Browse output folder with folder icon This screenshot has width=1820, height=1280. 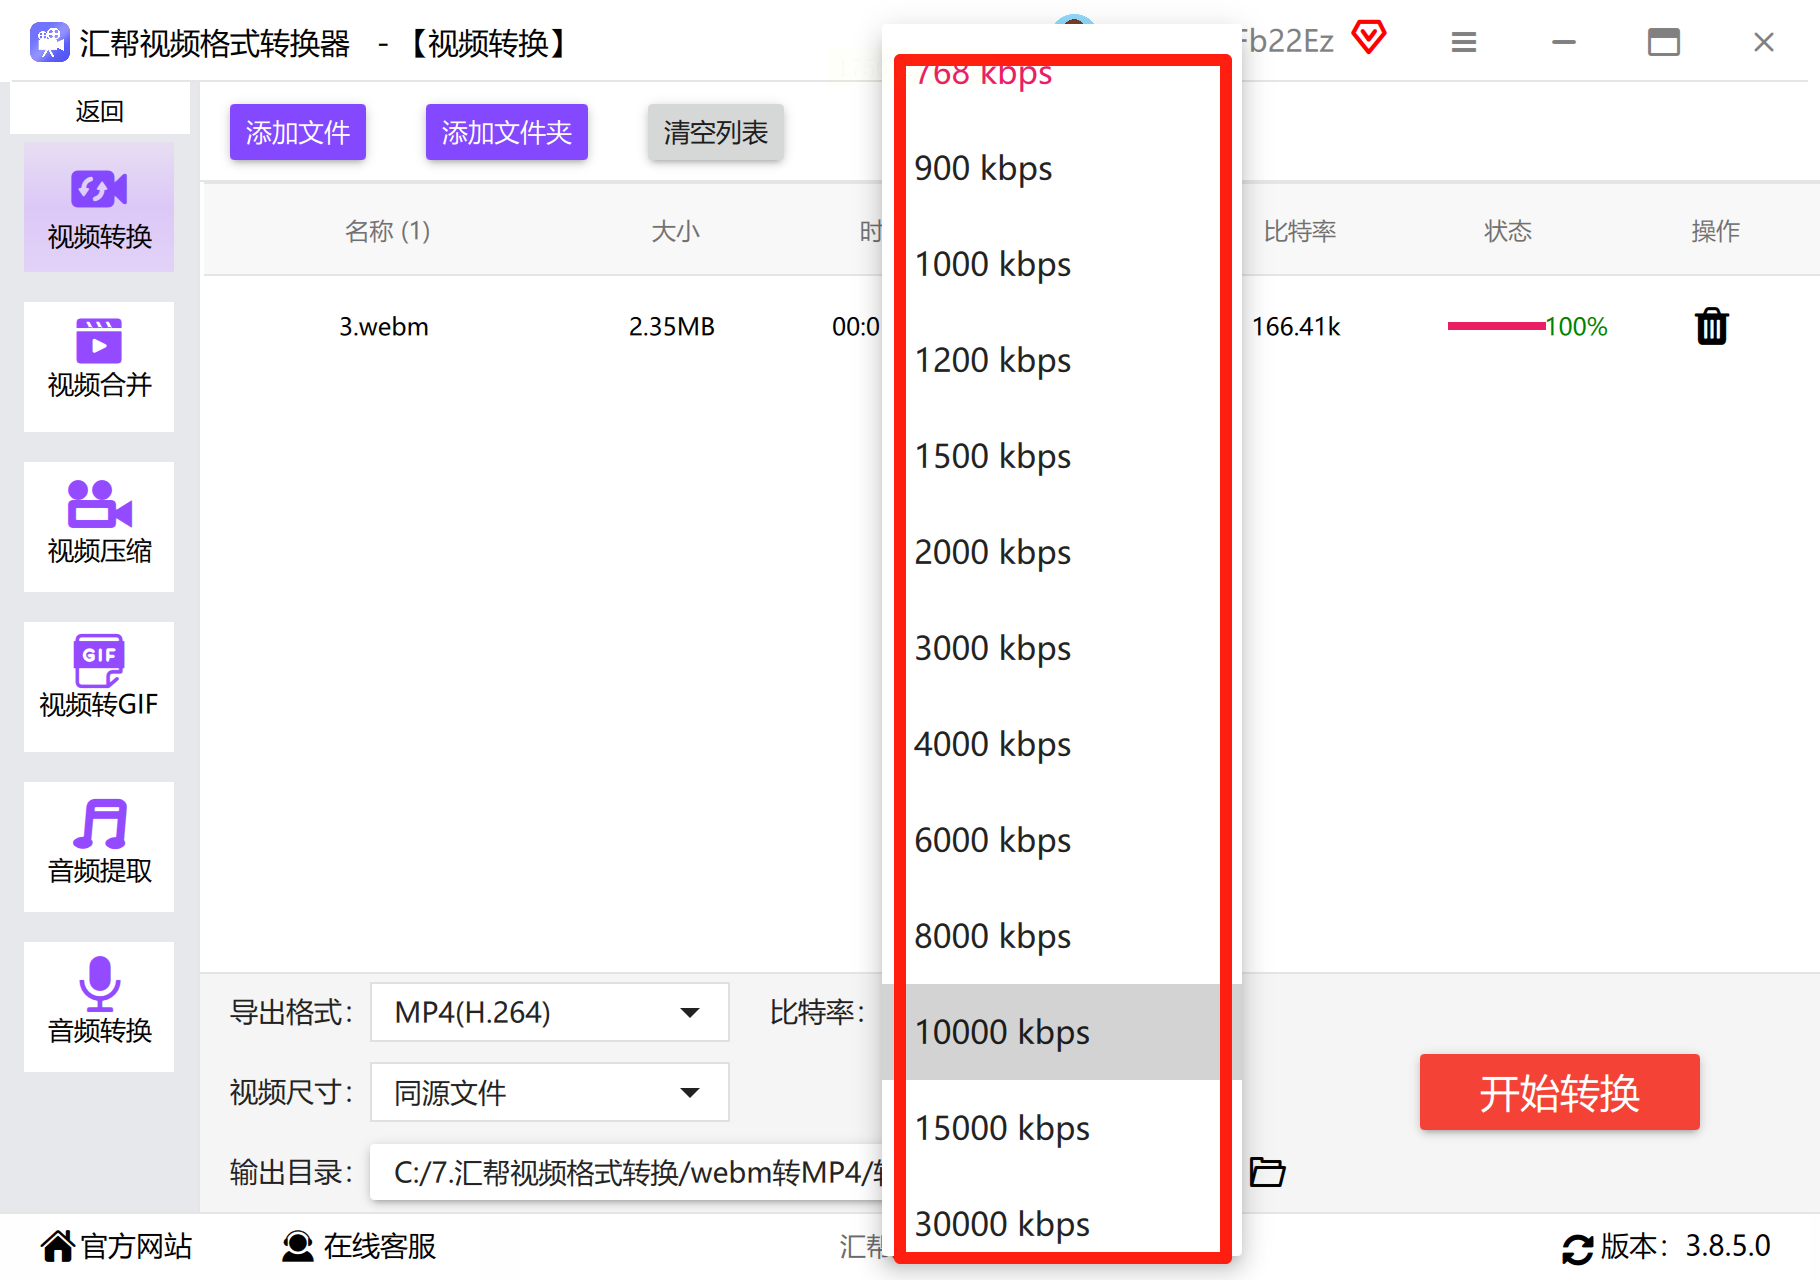(x=1267, y=1171)
